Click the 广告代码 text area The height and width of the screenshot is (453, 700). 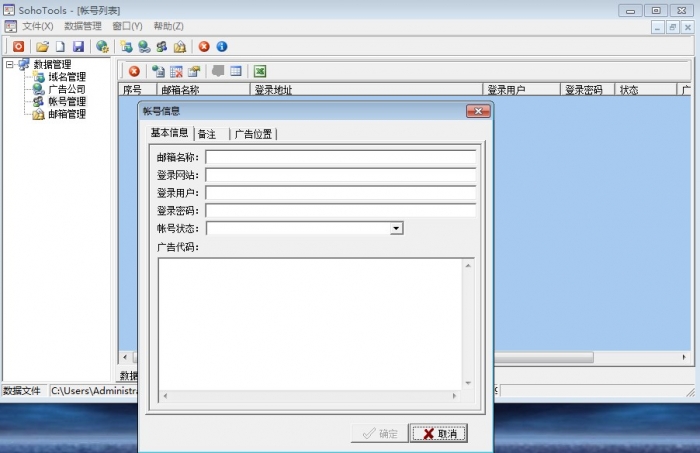pos(310,322)
